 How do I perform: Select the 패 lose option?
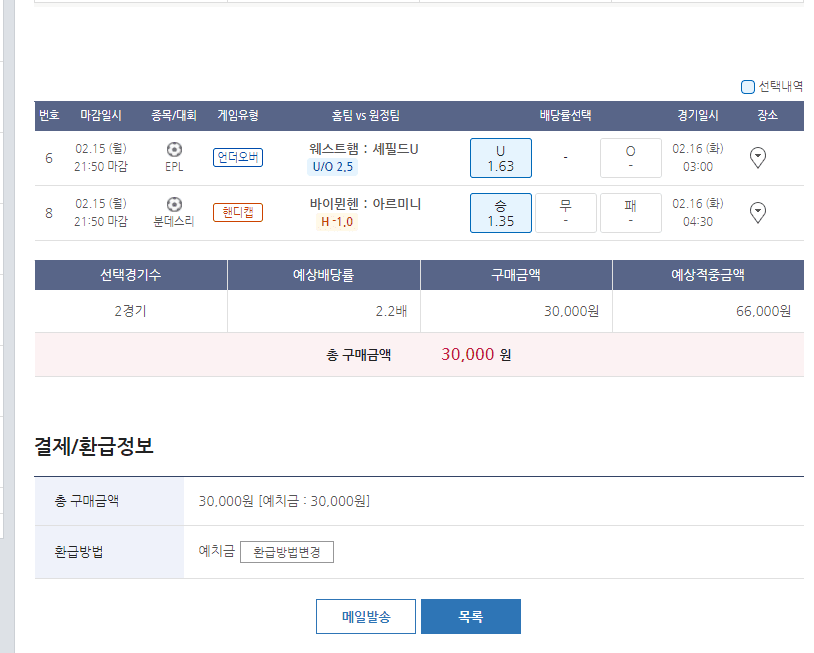point(630,213)
